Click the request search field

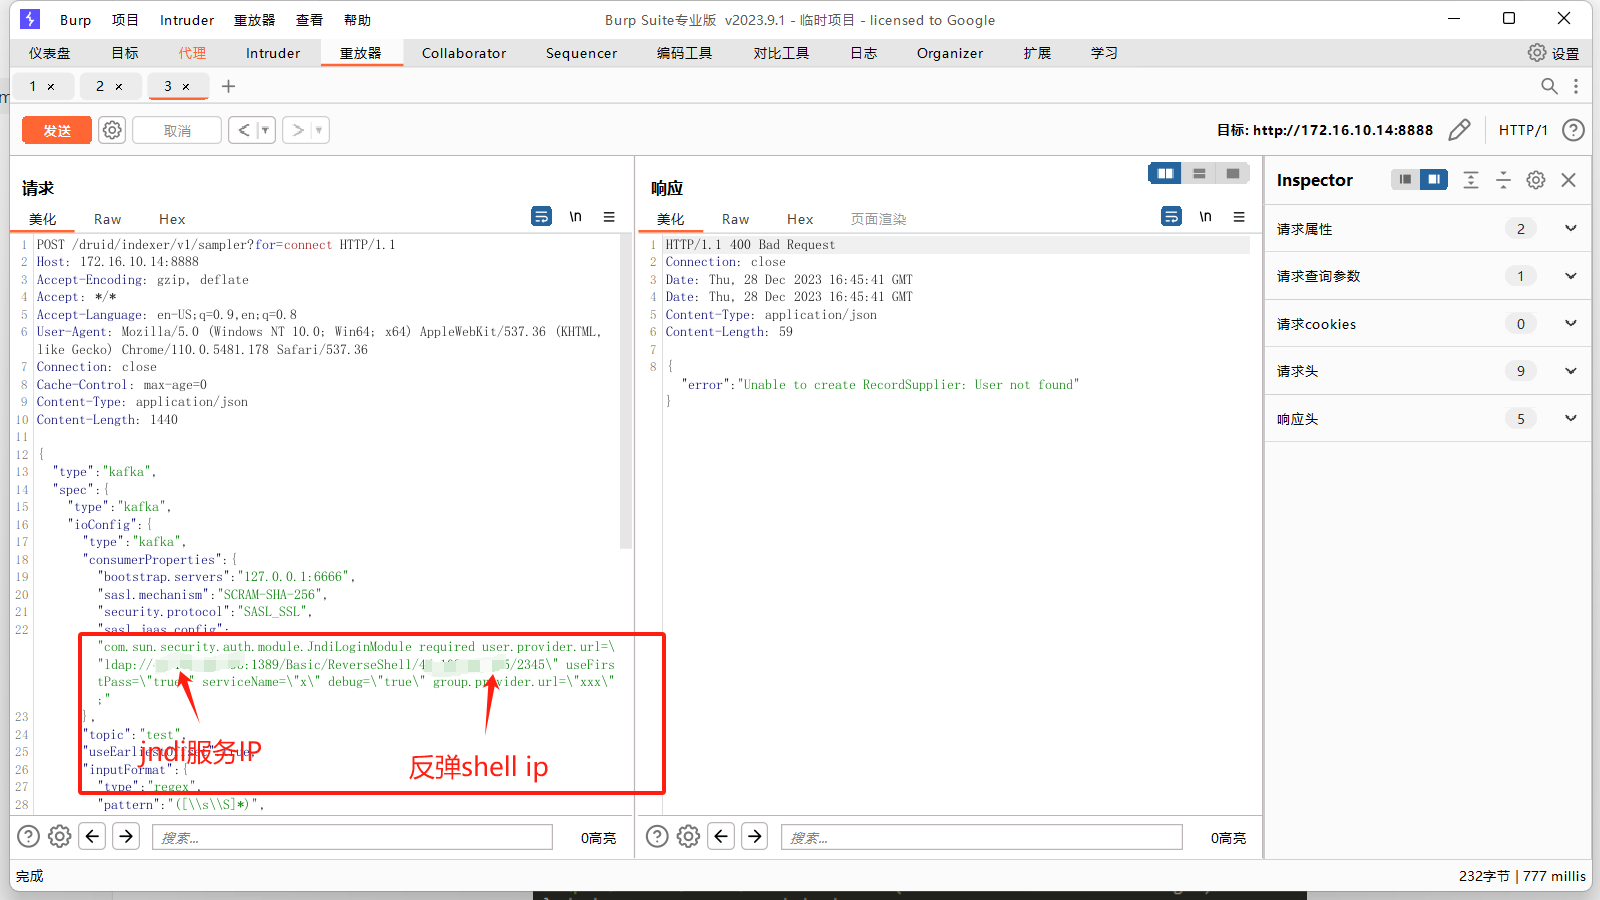[352, 837]
